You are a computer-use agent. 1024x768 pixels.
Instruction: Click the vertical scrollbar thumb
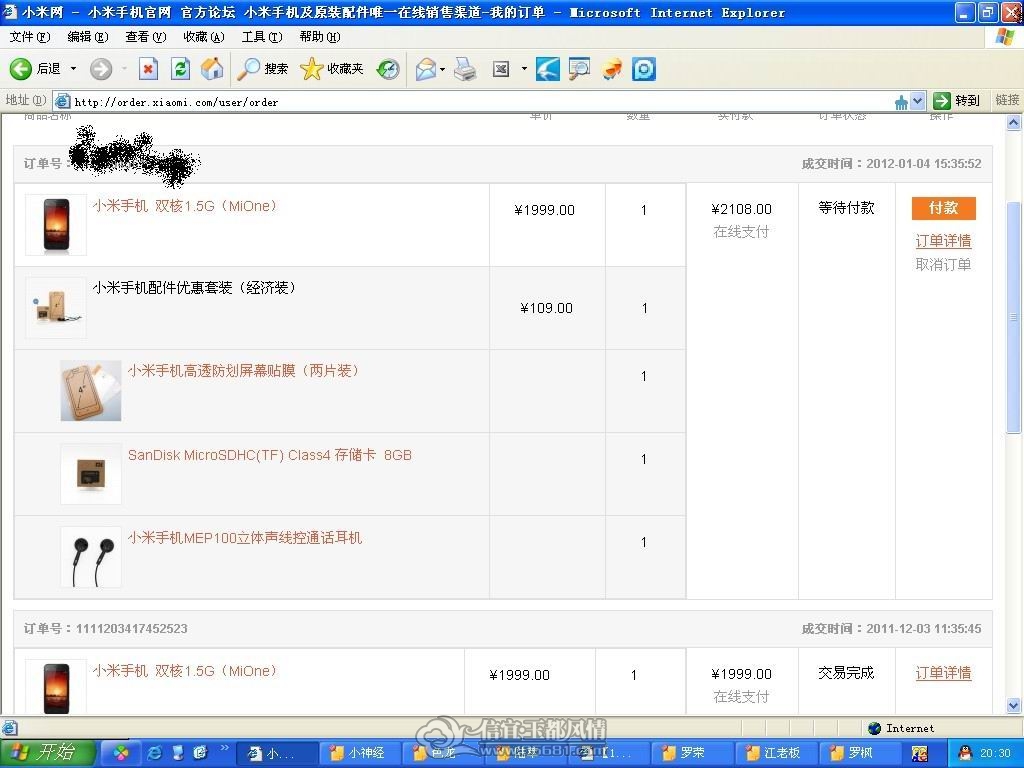(x=1014, y=317)
